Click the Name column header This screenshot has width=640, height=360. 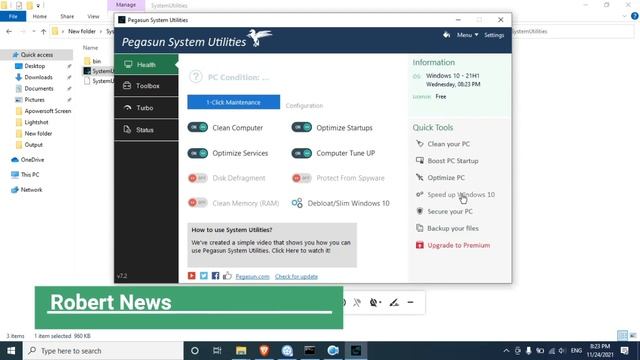pyautogui.click(x=91, y=48)
